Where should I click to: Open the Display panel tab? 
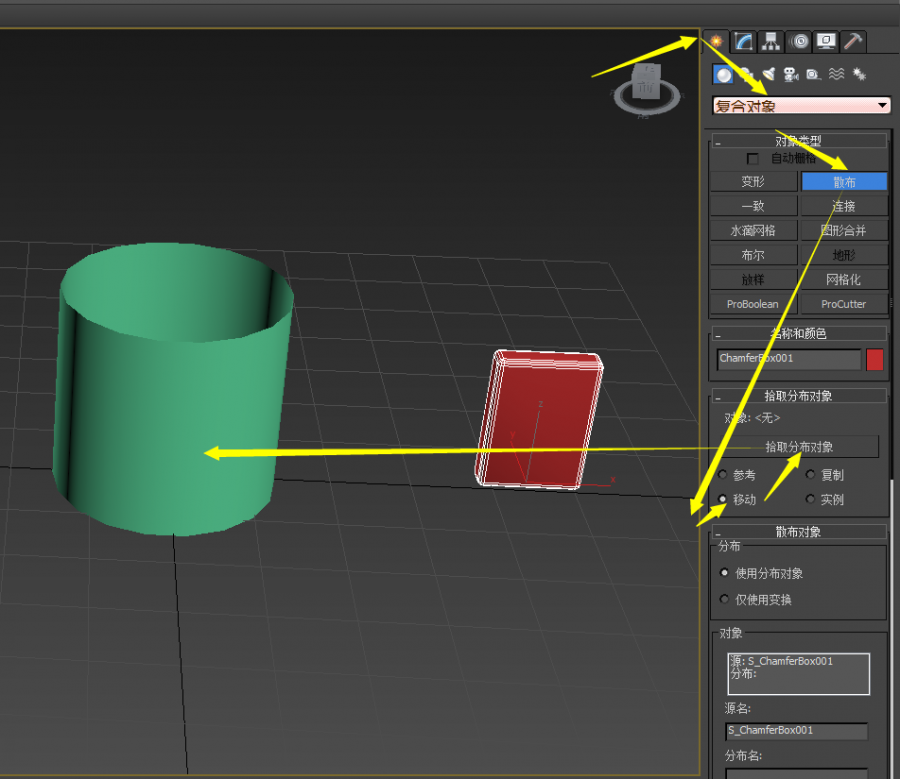click(x=826, y=41)
